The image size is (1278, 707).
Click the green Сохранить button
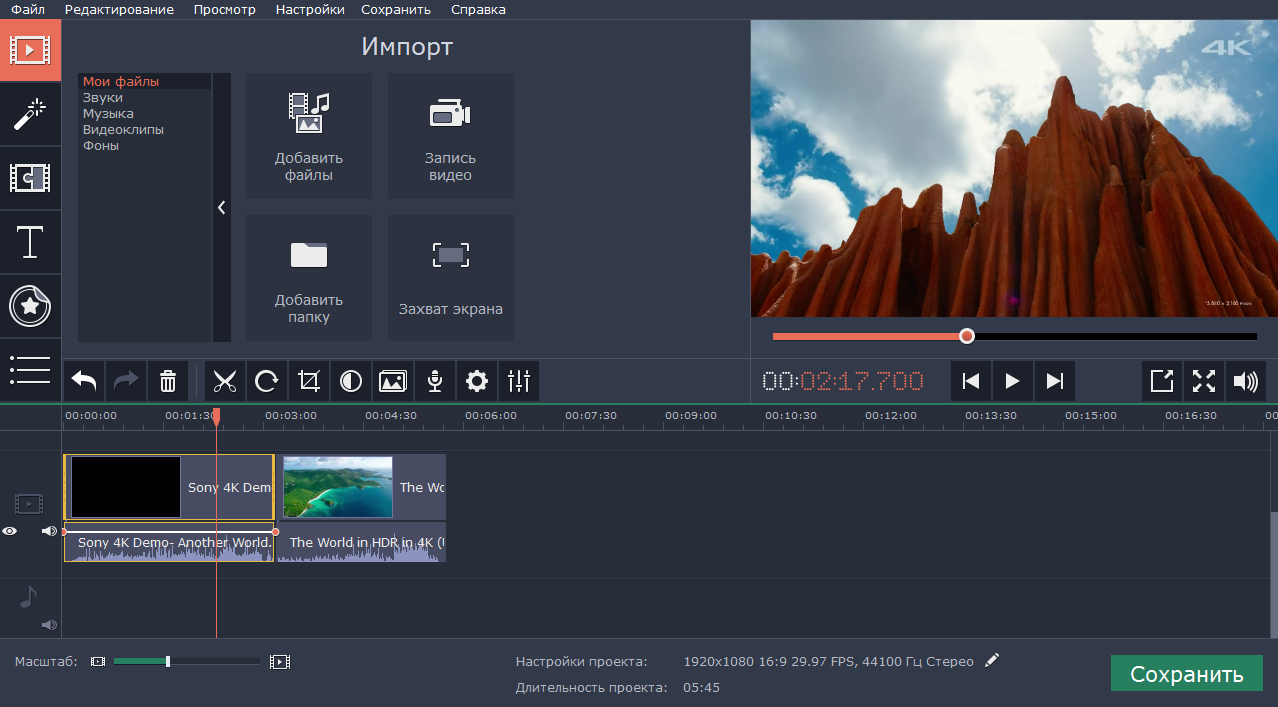(x=1186, y=674)
